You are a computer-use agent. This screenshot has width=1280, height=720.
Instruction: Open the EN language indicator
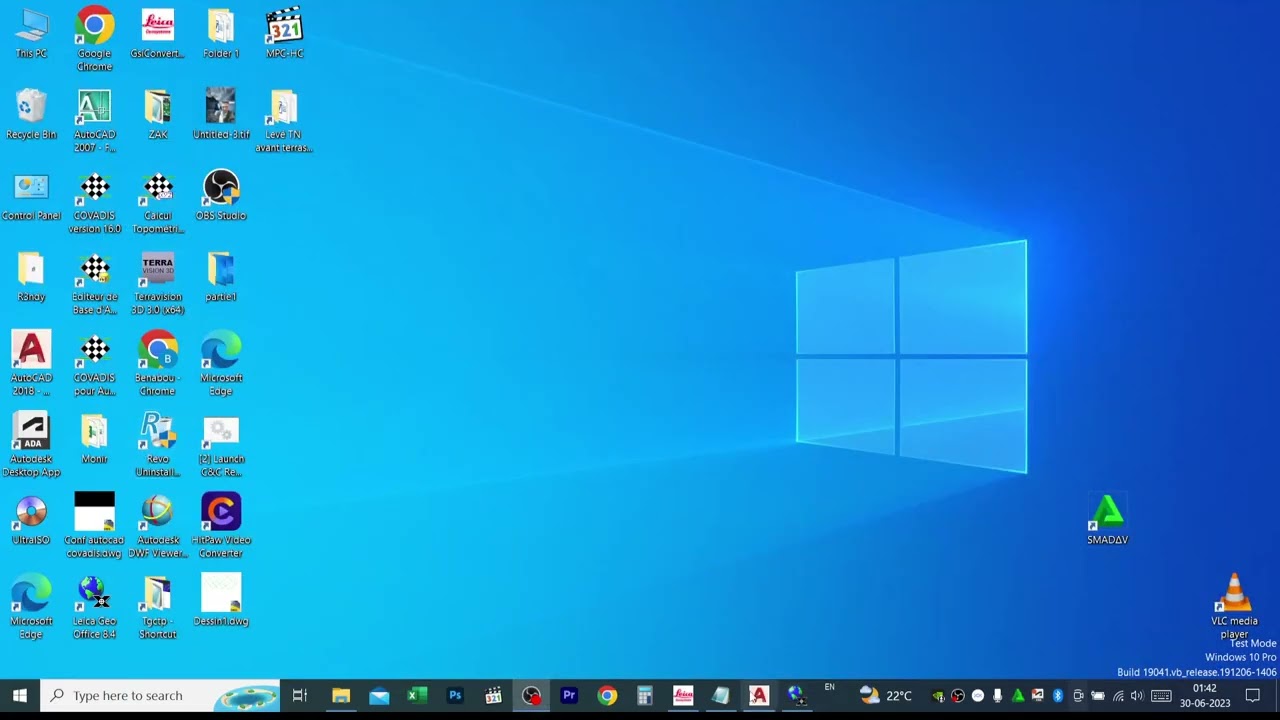click(x=829, y=688)
